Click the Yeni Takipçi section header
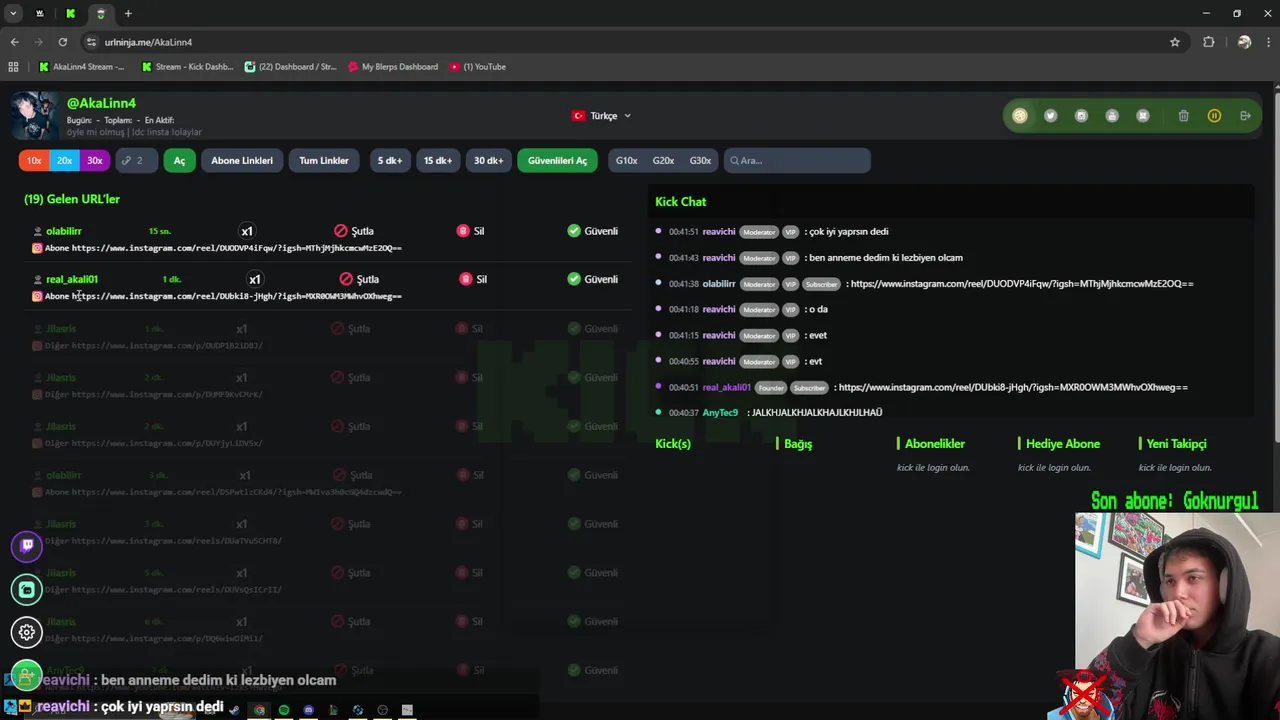 tap(1176, 444)
